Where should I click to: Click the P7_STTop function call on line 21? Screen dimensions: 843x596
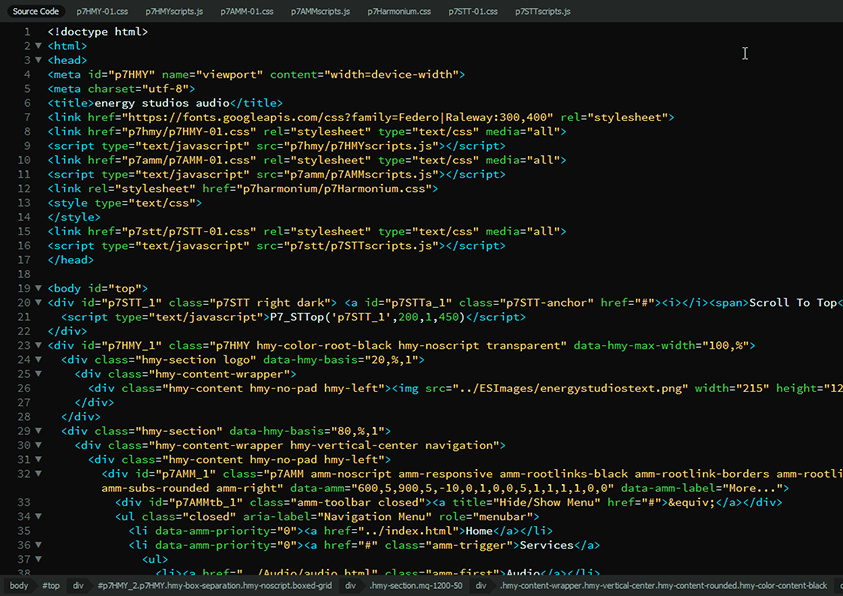click(x=367, y=317)
